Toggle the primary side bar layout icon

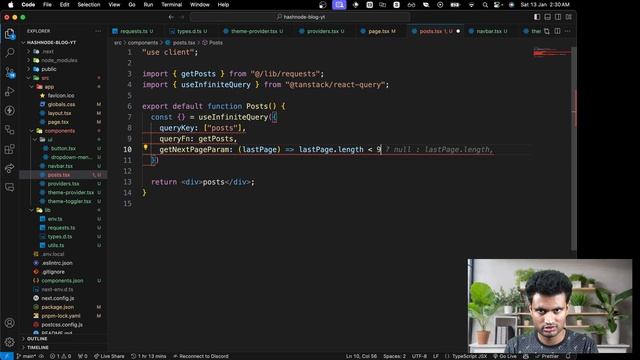click(x=537, y=17)
